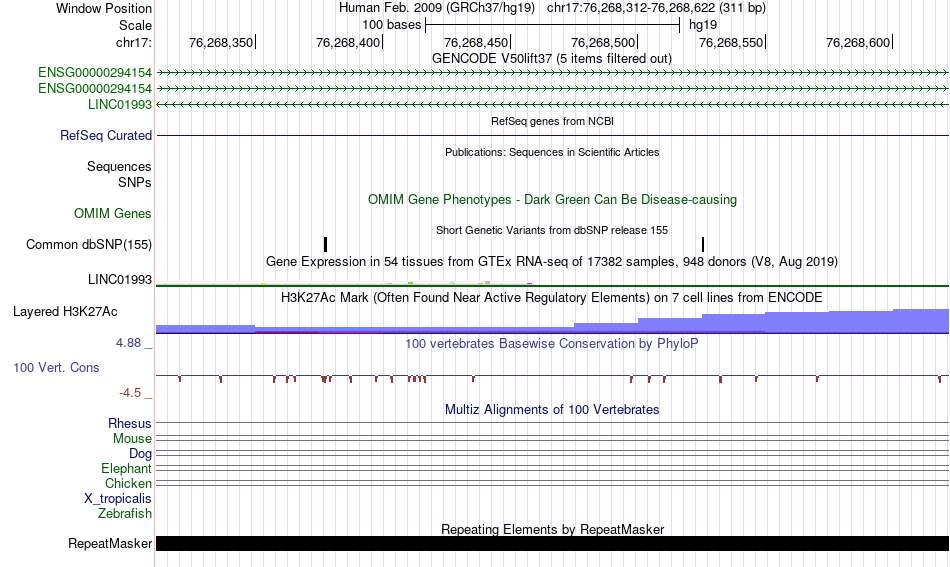Click the hg19 text beside scale bar
This screenshot has height=567, width=950.
pyautogui.click(x=703, y=25)
